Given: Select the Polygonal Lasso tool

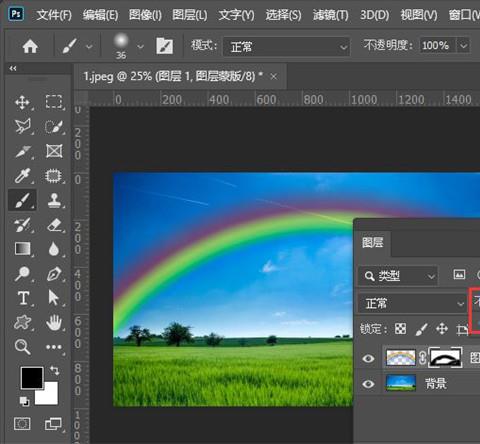Looking at the screenshot, I should (x=22, y=127).
